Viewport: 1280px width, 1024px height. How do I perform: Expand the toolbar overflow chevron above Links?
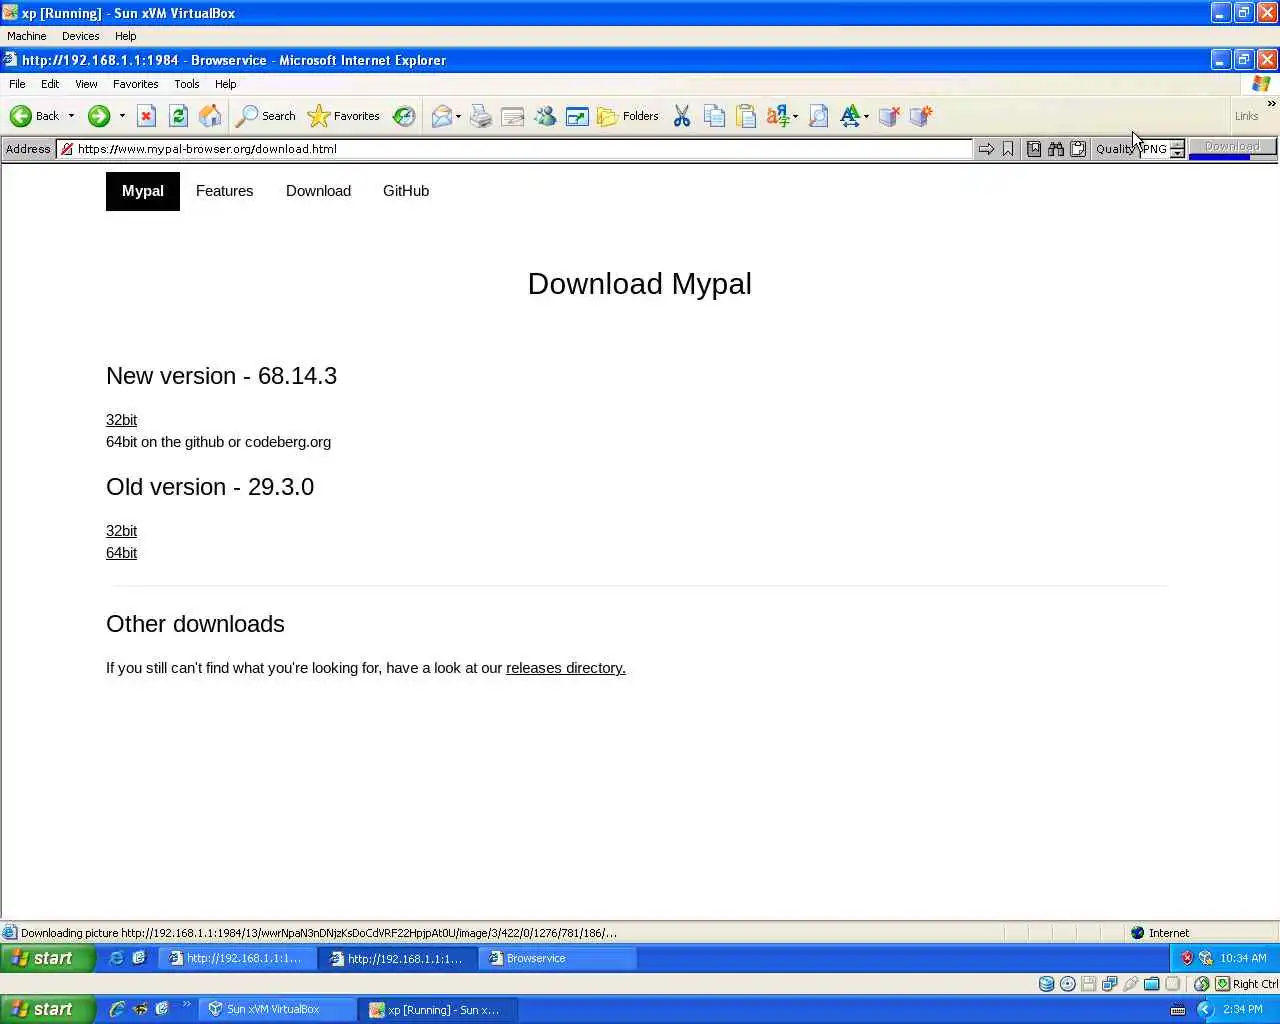click(x=1271, y=103)
